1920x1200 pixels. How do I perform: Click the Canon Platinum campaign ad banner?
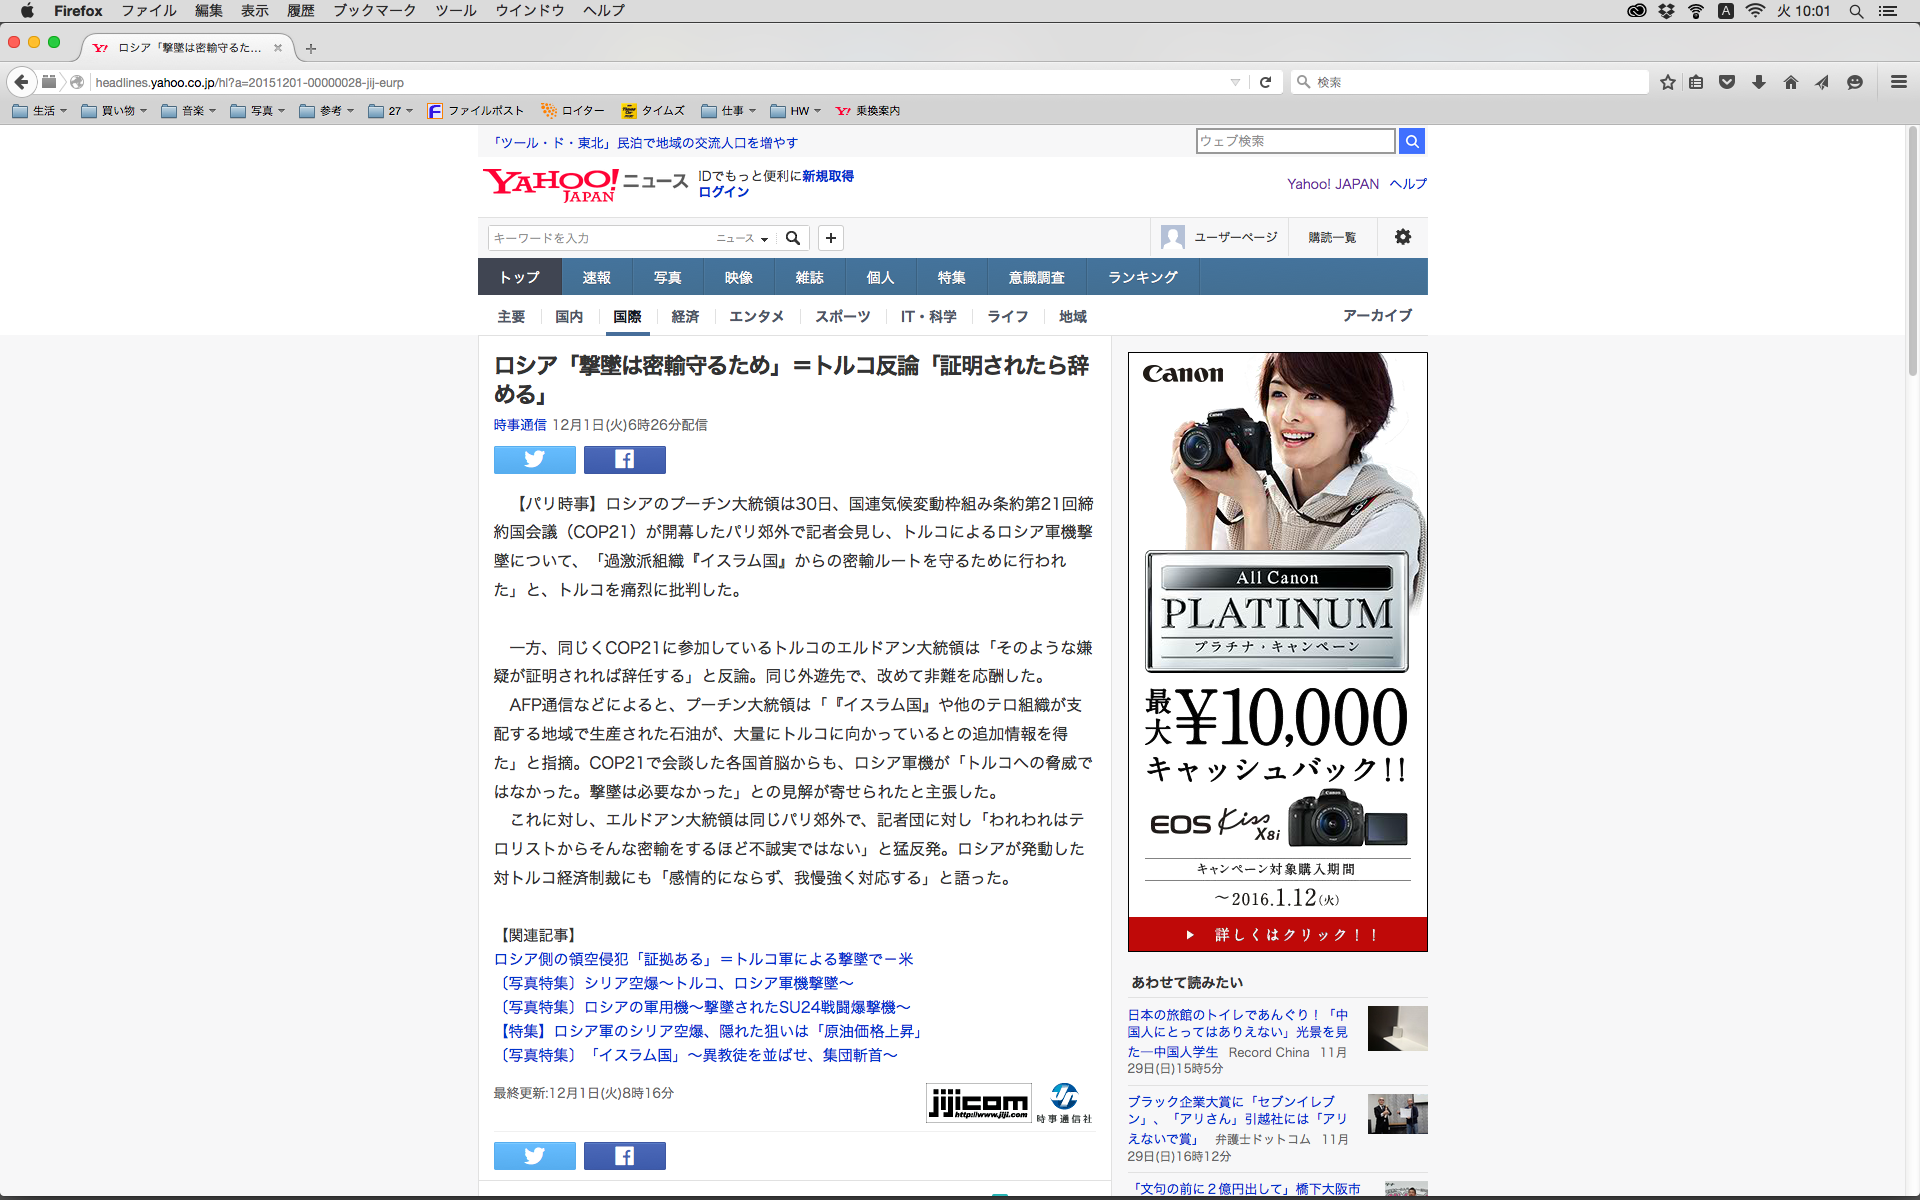click(1277, 650)
